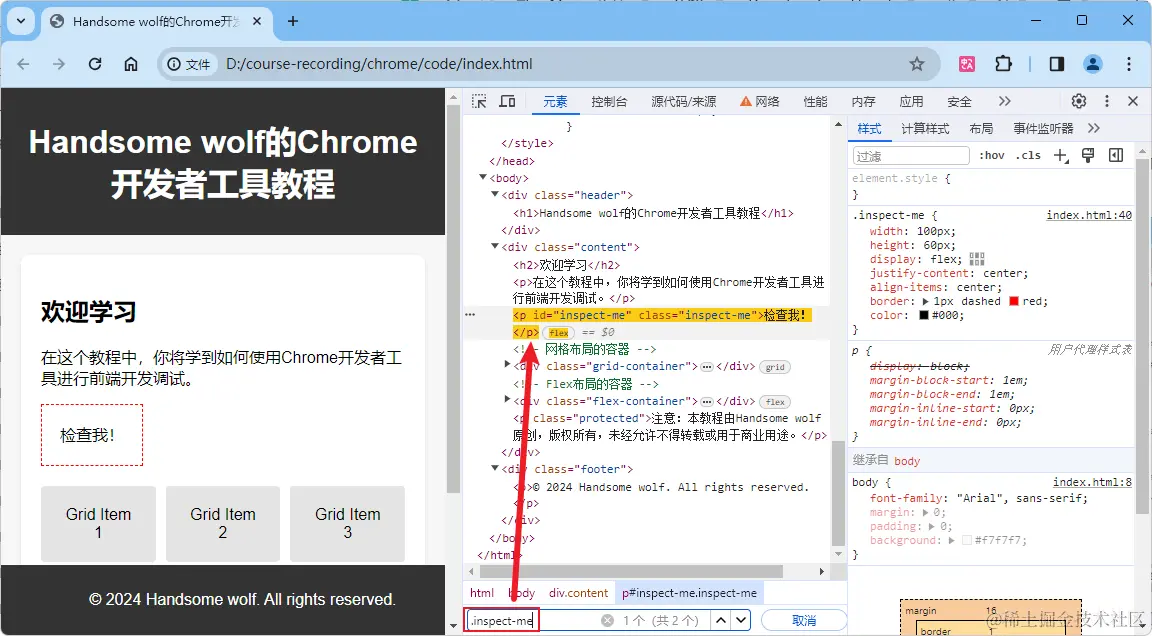Select html in the breadcrumb
1152x636 pixels.
coord(482,593)
